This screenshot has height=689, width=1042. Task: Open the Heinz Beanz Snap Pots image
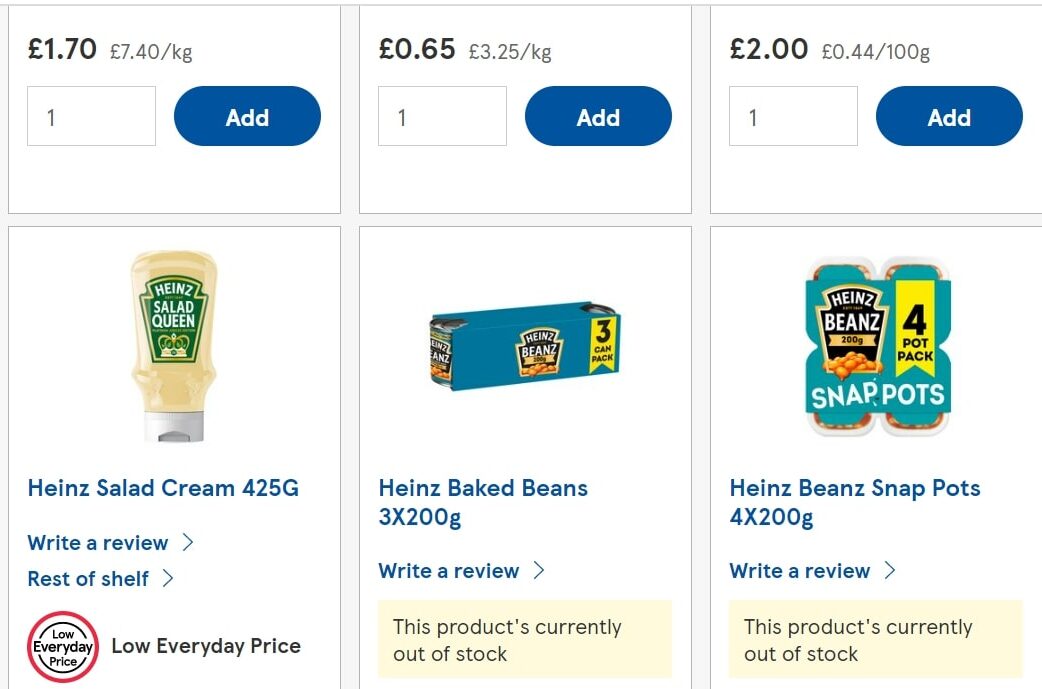click(876, 346)
